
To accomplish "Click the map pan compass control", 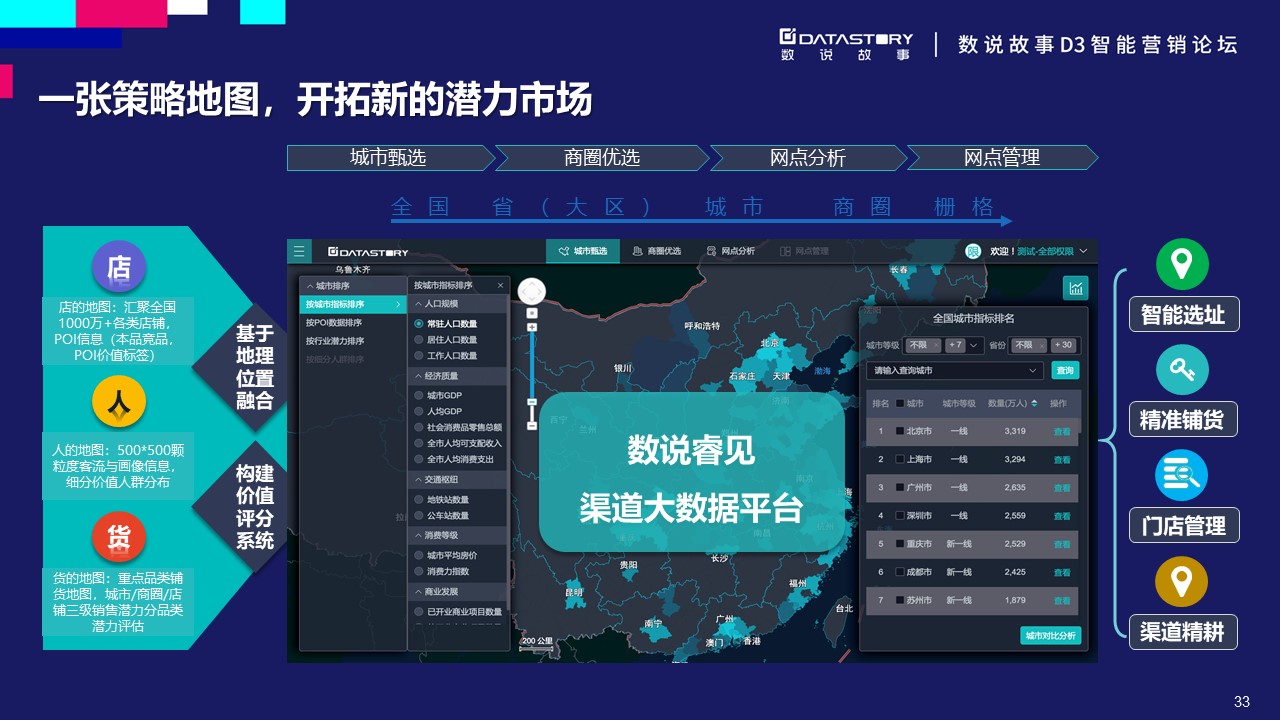I will (532, 291).
